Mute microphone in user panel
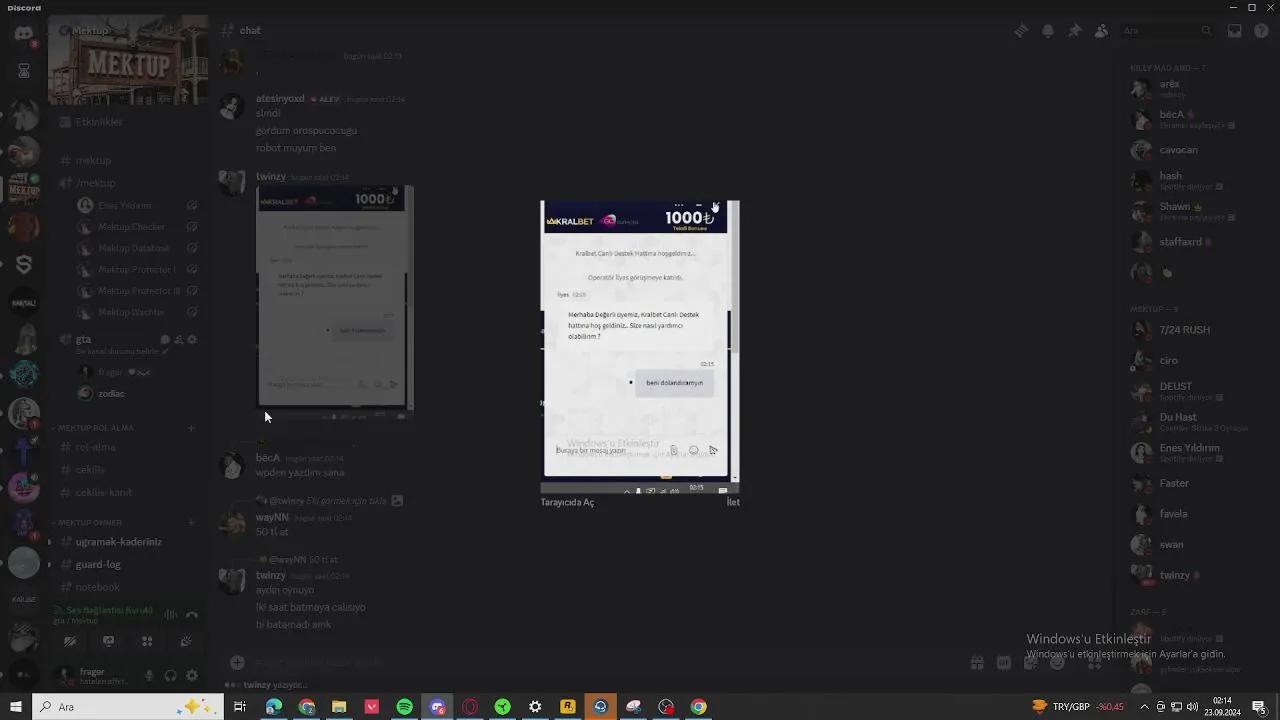Screen dimensions: 1280x720 [149, 676]
